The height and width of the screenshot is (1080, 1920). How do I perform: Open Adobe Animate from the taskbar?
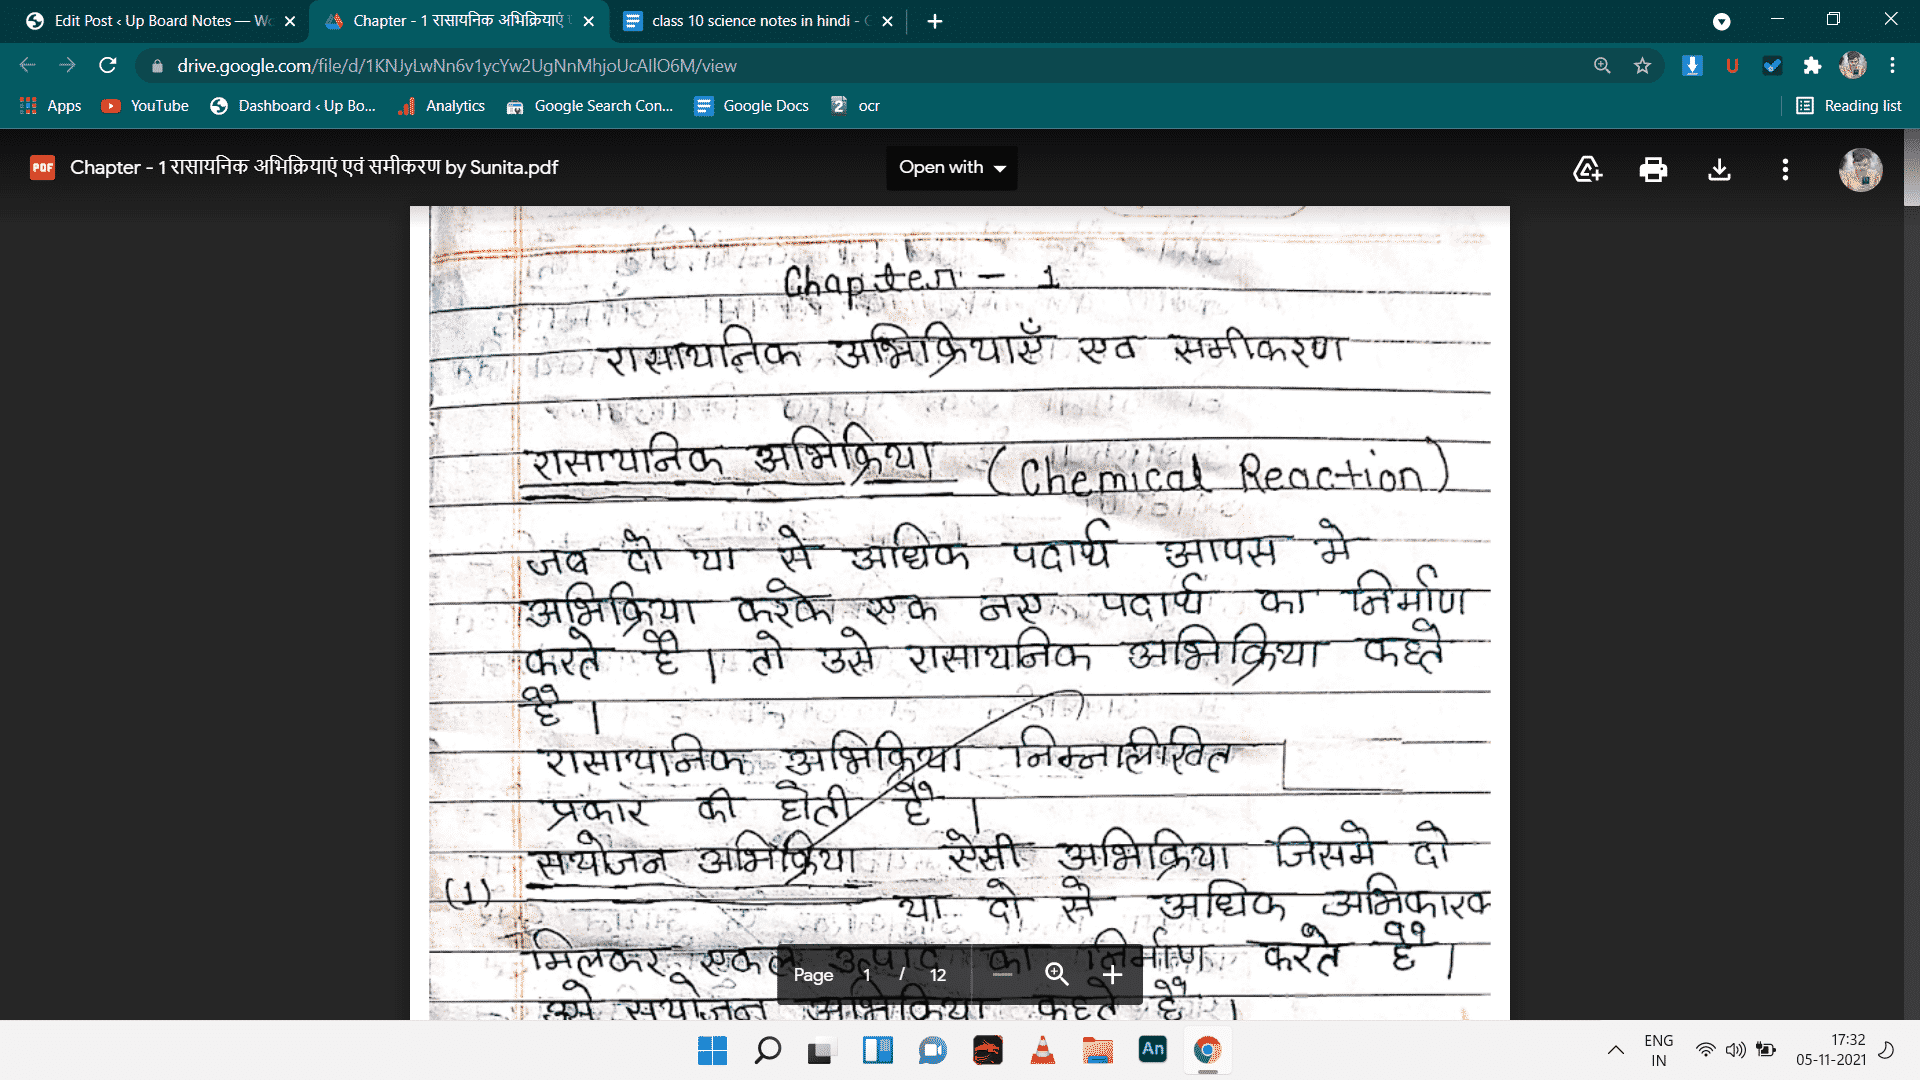coord(1152,1050)
